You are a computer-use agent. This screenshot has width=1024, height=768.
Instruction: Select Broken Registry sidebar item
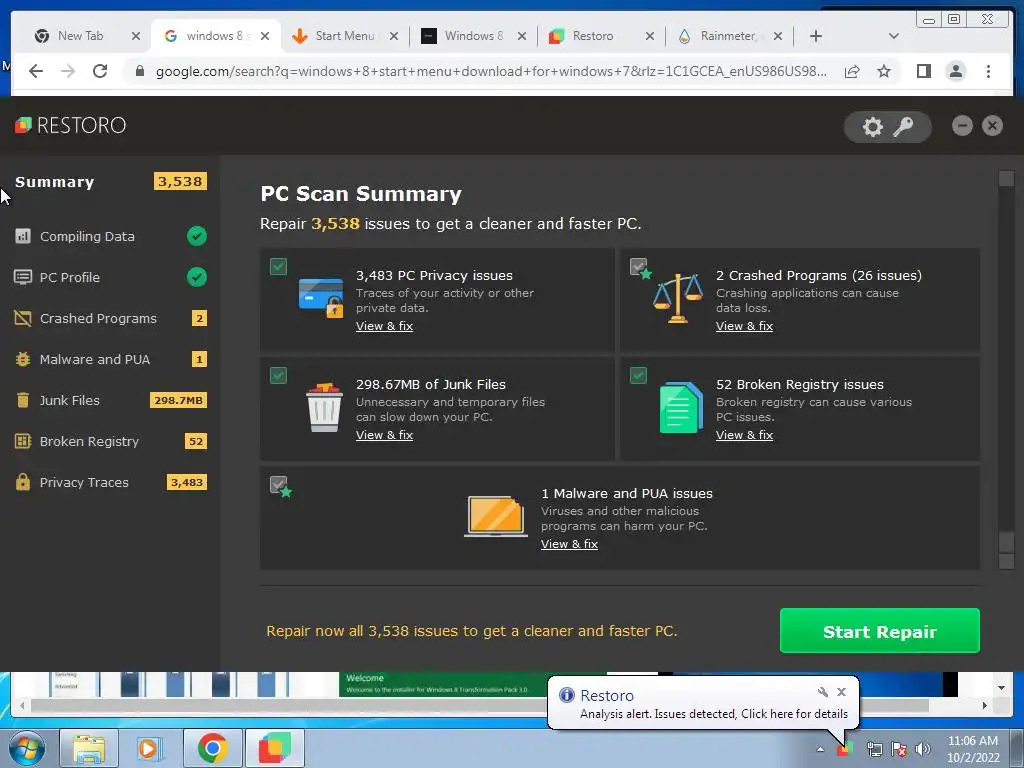point(110,441)
